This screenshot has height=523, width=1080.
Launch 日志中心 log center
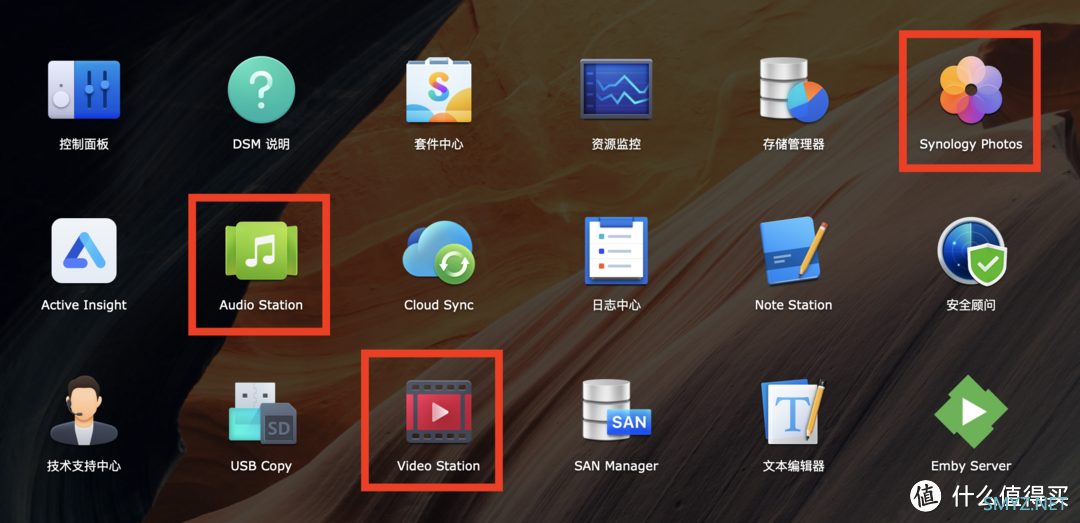pyautogui.click(x=616, y=251)
